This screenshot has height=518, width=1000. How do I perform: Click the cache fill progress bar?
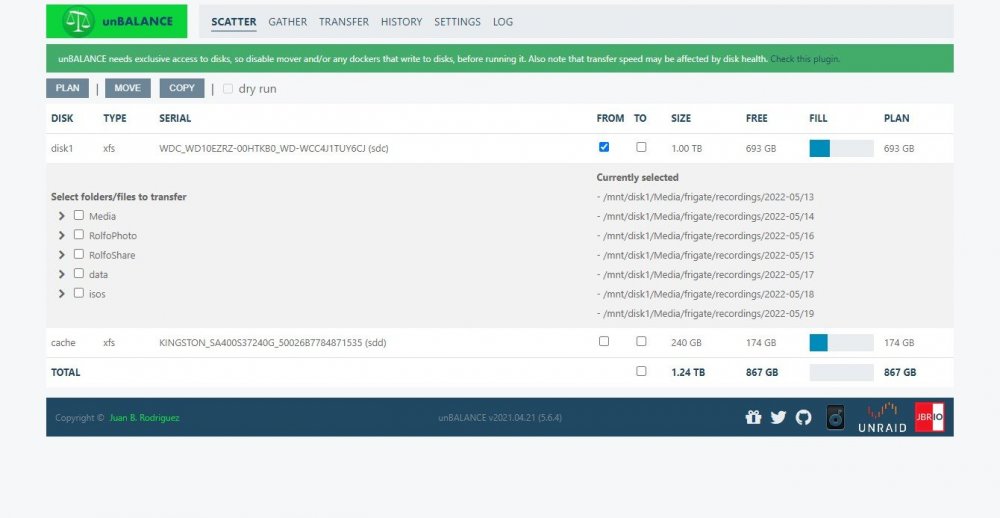click(841, 343)
